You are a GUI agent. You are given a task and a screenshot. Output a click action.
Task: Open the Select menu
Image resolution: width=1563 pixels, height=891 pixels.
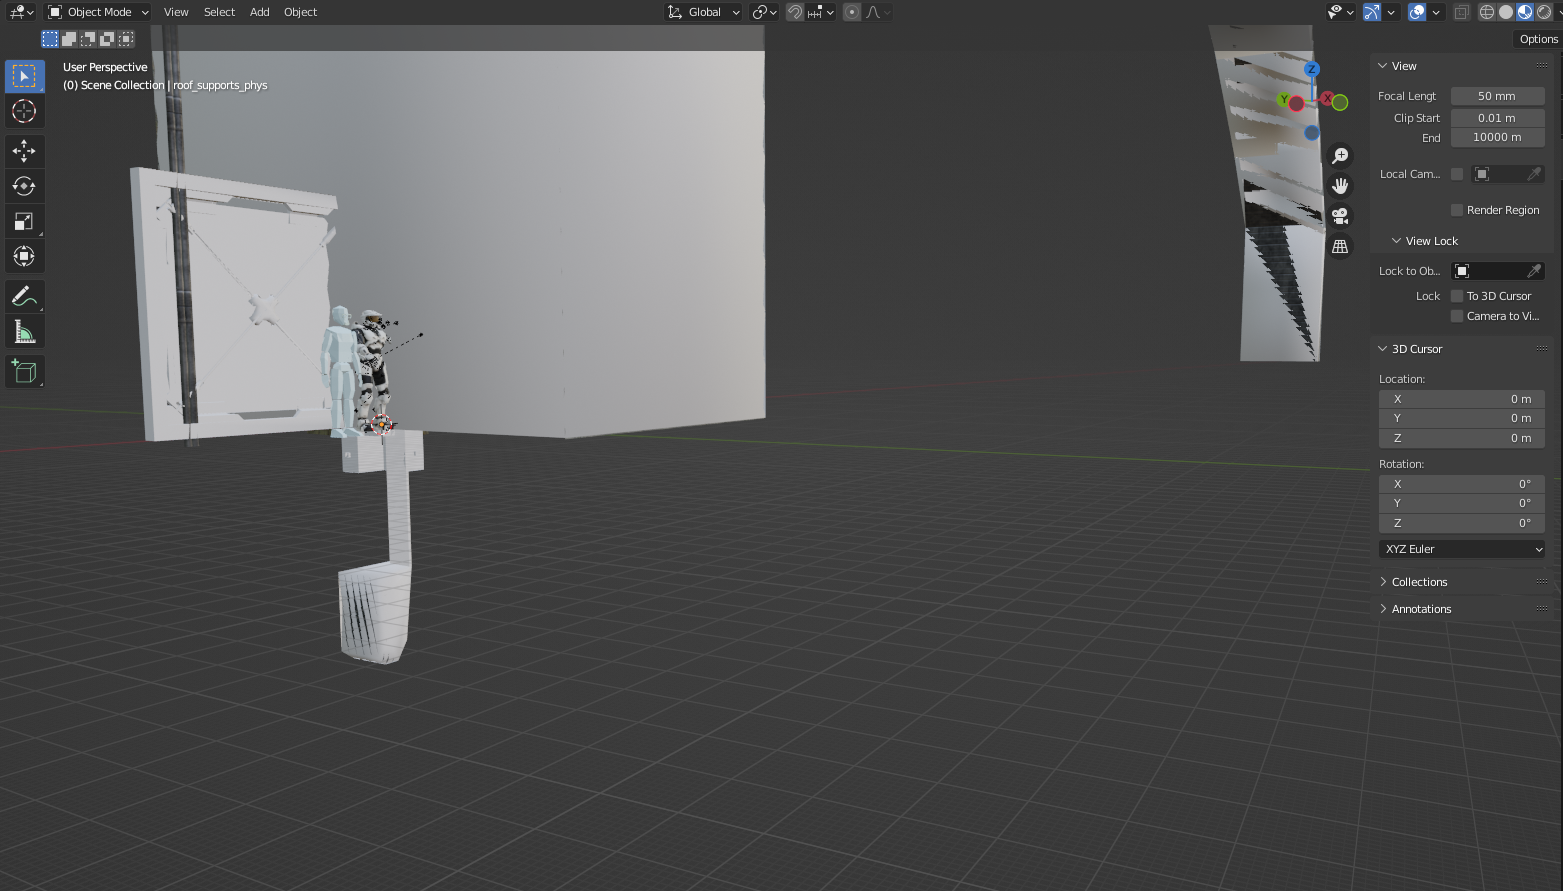tap(219, 12)
